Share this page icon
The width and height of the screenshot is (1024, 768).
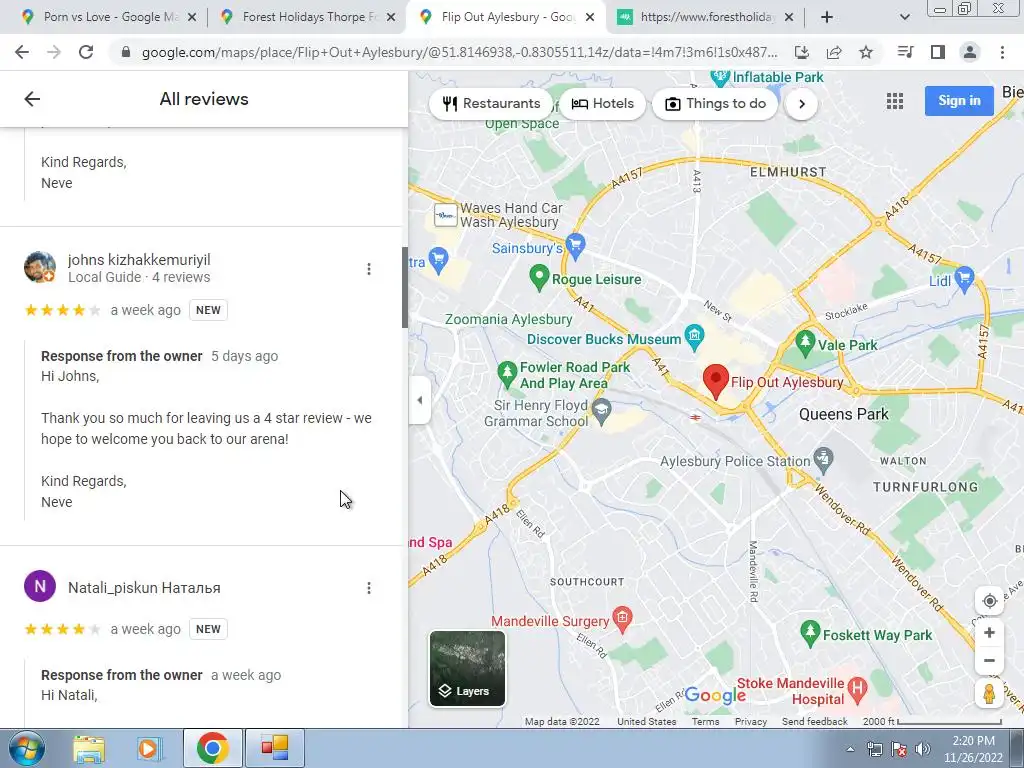[x=834, y=52]
